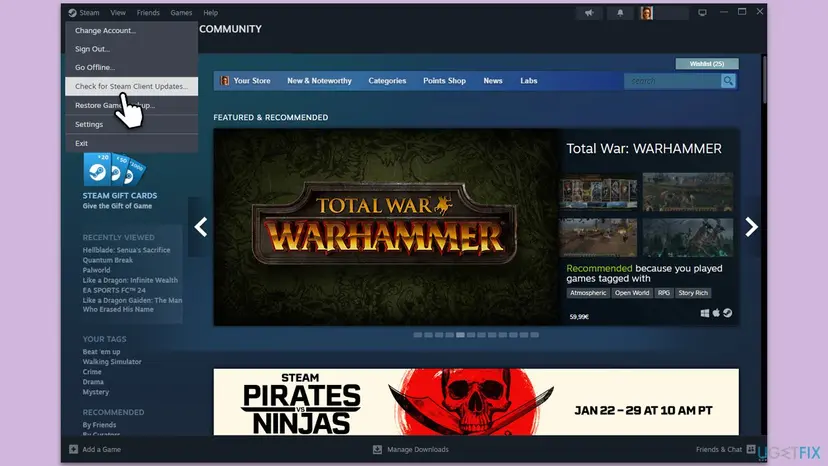Viewport: 828px width, 466px height.
Task: Open Like a Dragon Gaiden link
Action: (132, 305)
